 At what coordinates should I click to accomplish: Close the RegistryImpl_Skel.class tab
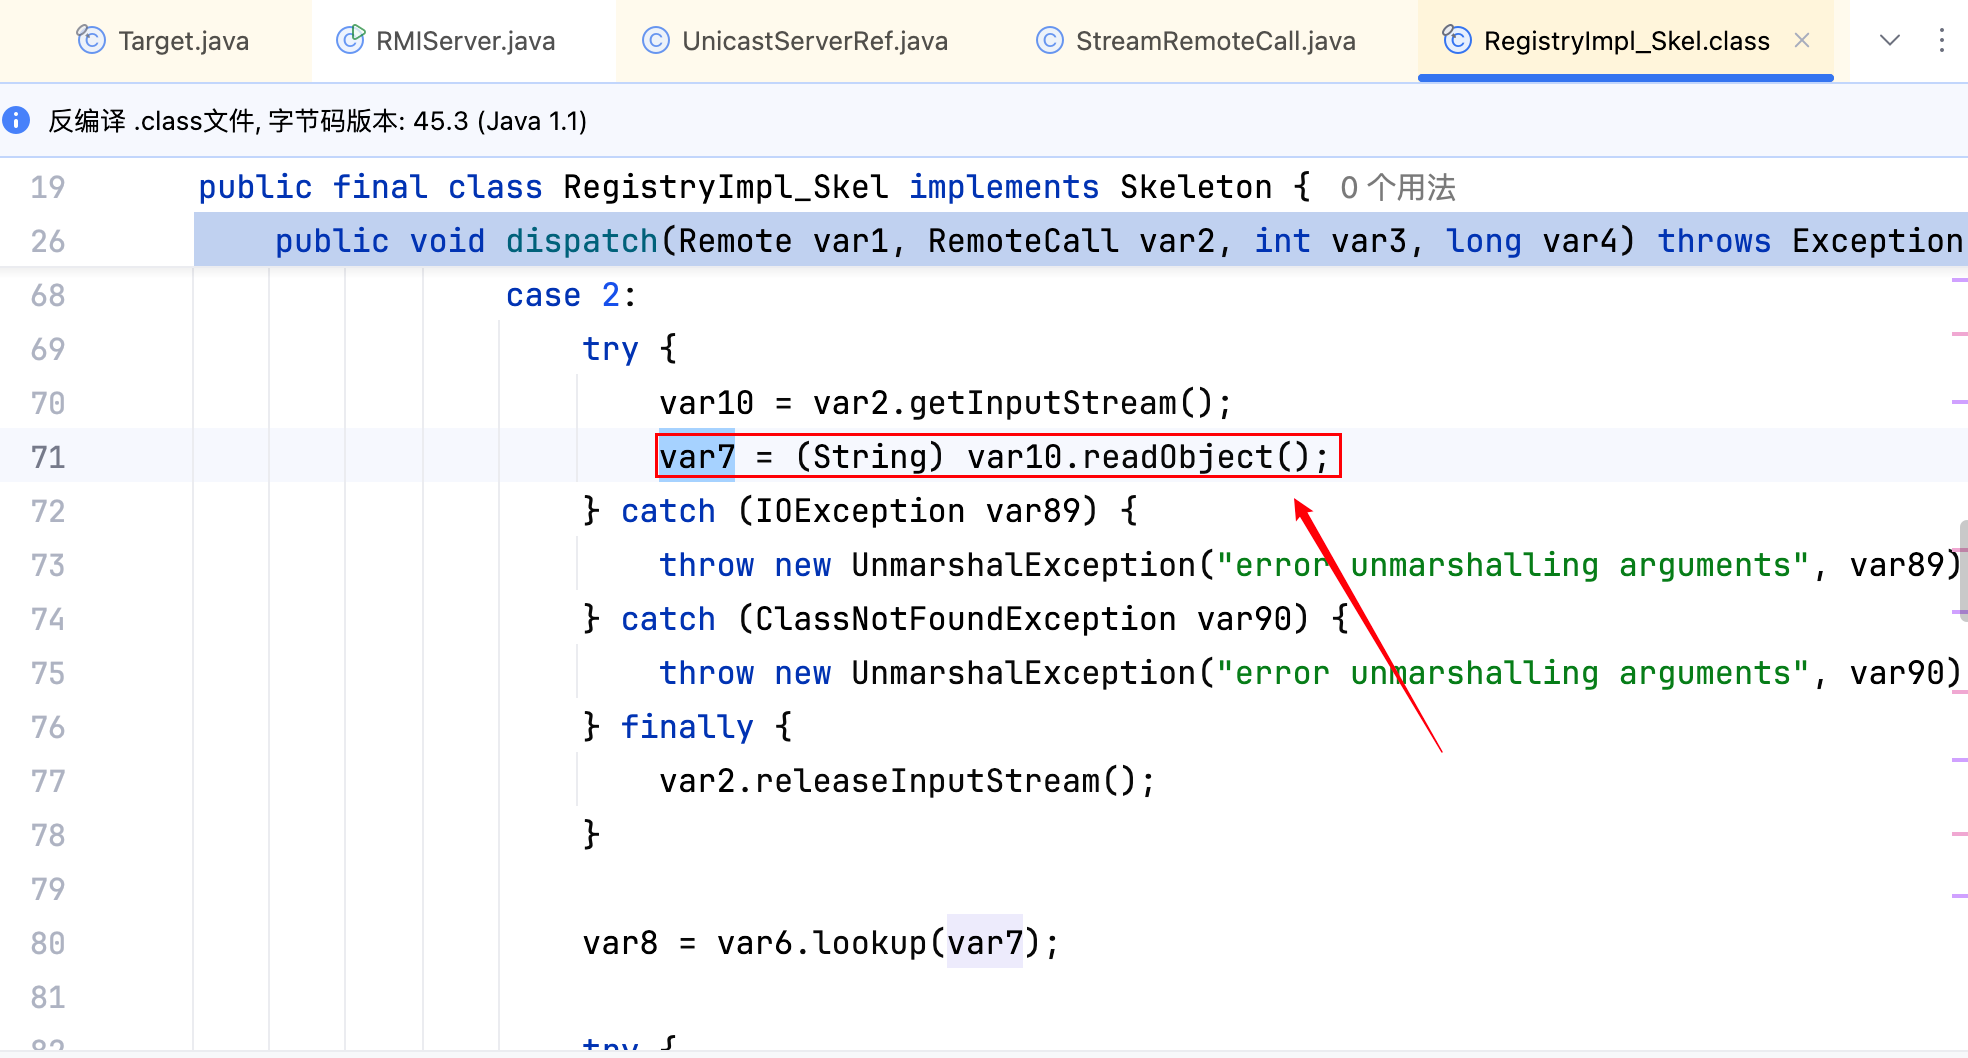(x=1802, y=40)
